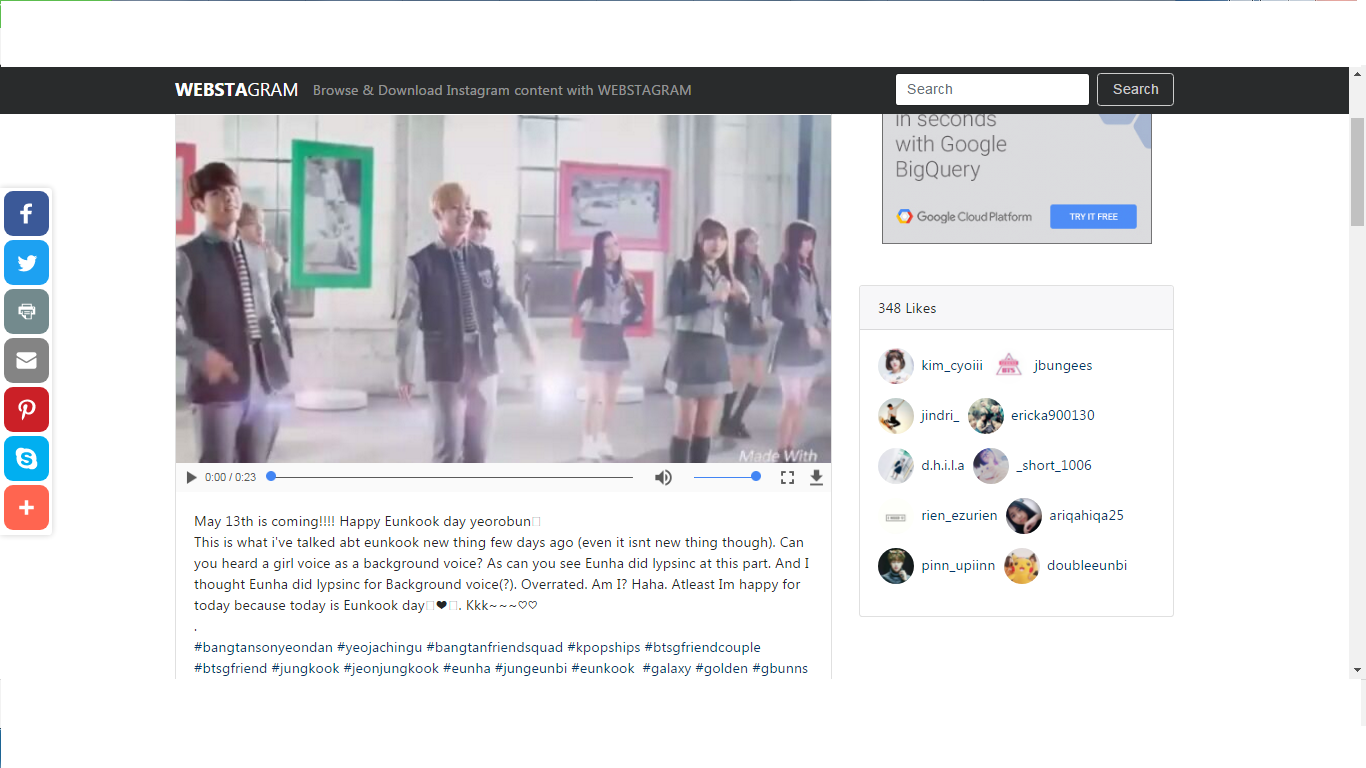Open more sharing options plus icon
Screen dimensions: 1366x768
26,507
